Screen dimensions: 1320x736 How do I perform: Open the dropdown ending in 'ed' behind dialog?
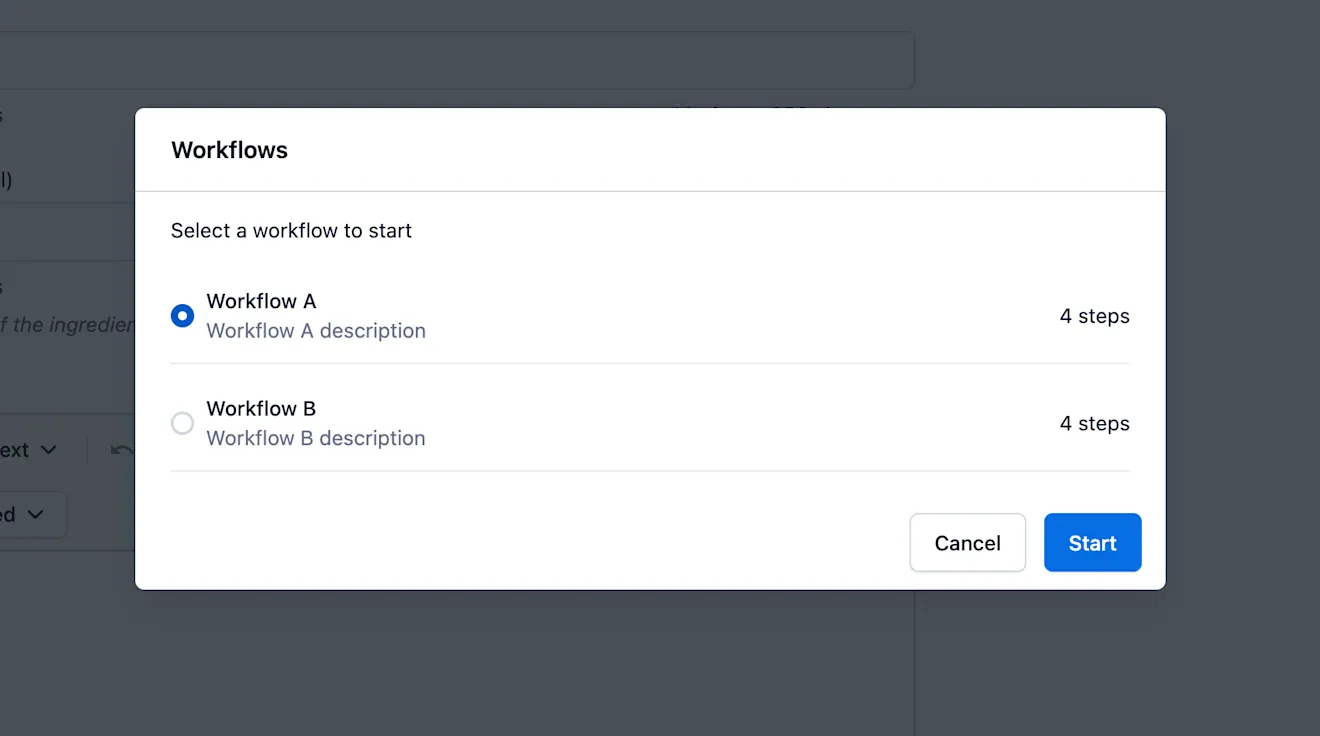coord(32,515)
